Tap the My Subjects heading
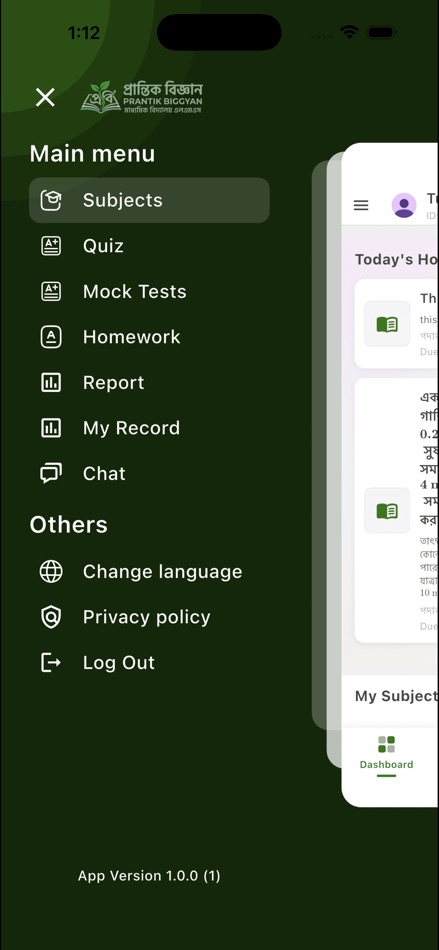The height and width of the screenshot is (950, 439). pos(397,696)
